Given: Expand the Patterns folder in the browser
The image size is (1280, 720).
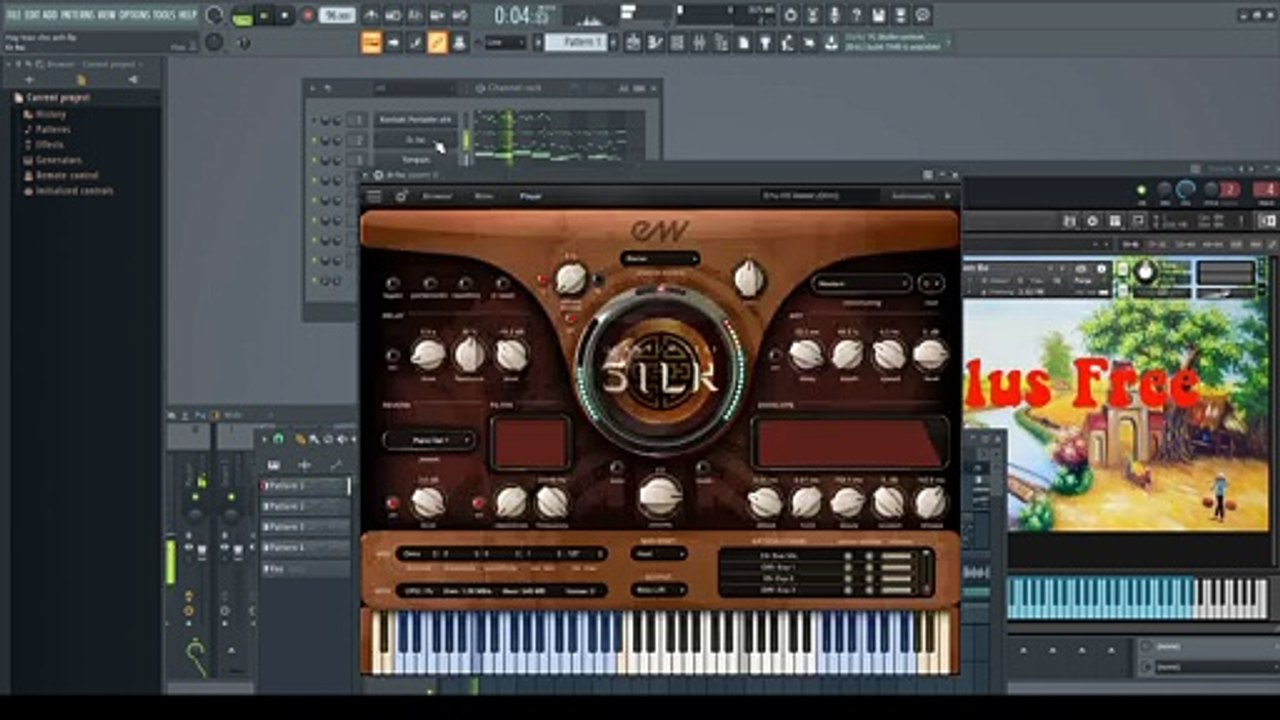Looking at the screenshot, I should point(52,130).
